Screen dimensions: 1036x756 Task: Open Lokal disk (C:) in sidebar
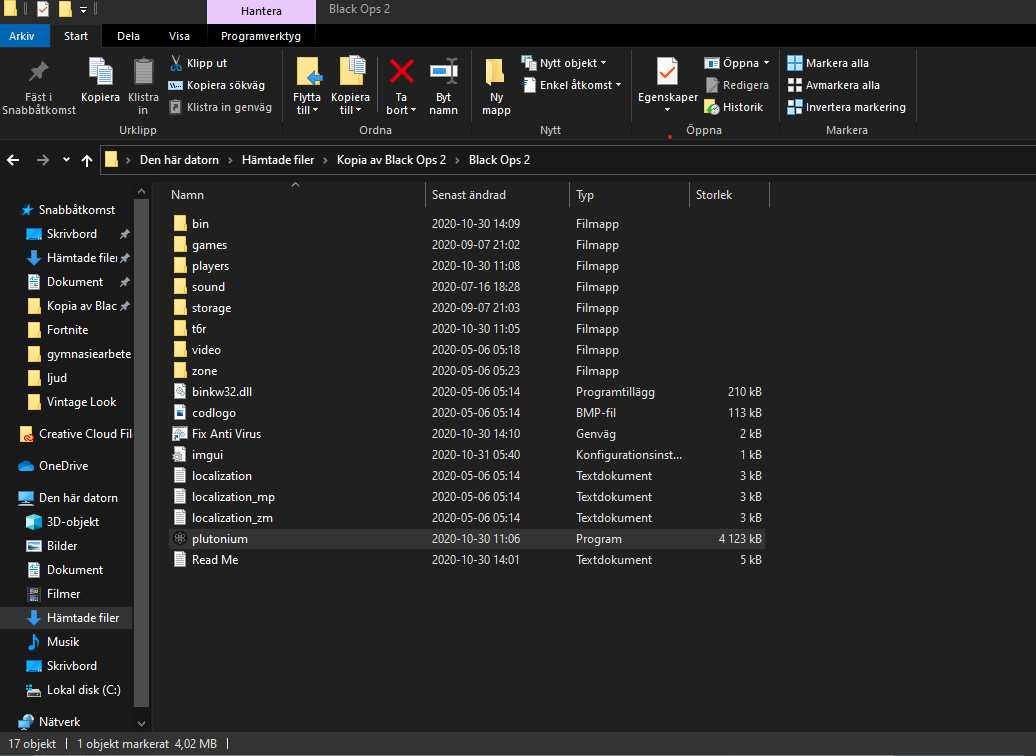pyautogui.click(x=74, y=690)
